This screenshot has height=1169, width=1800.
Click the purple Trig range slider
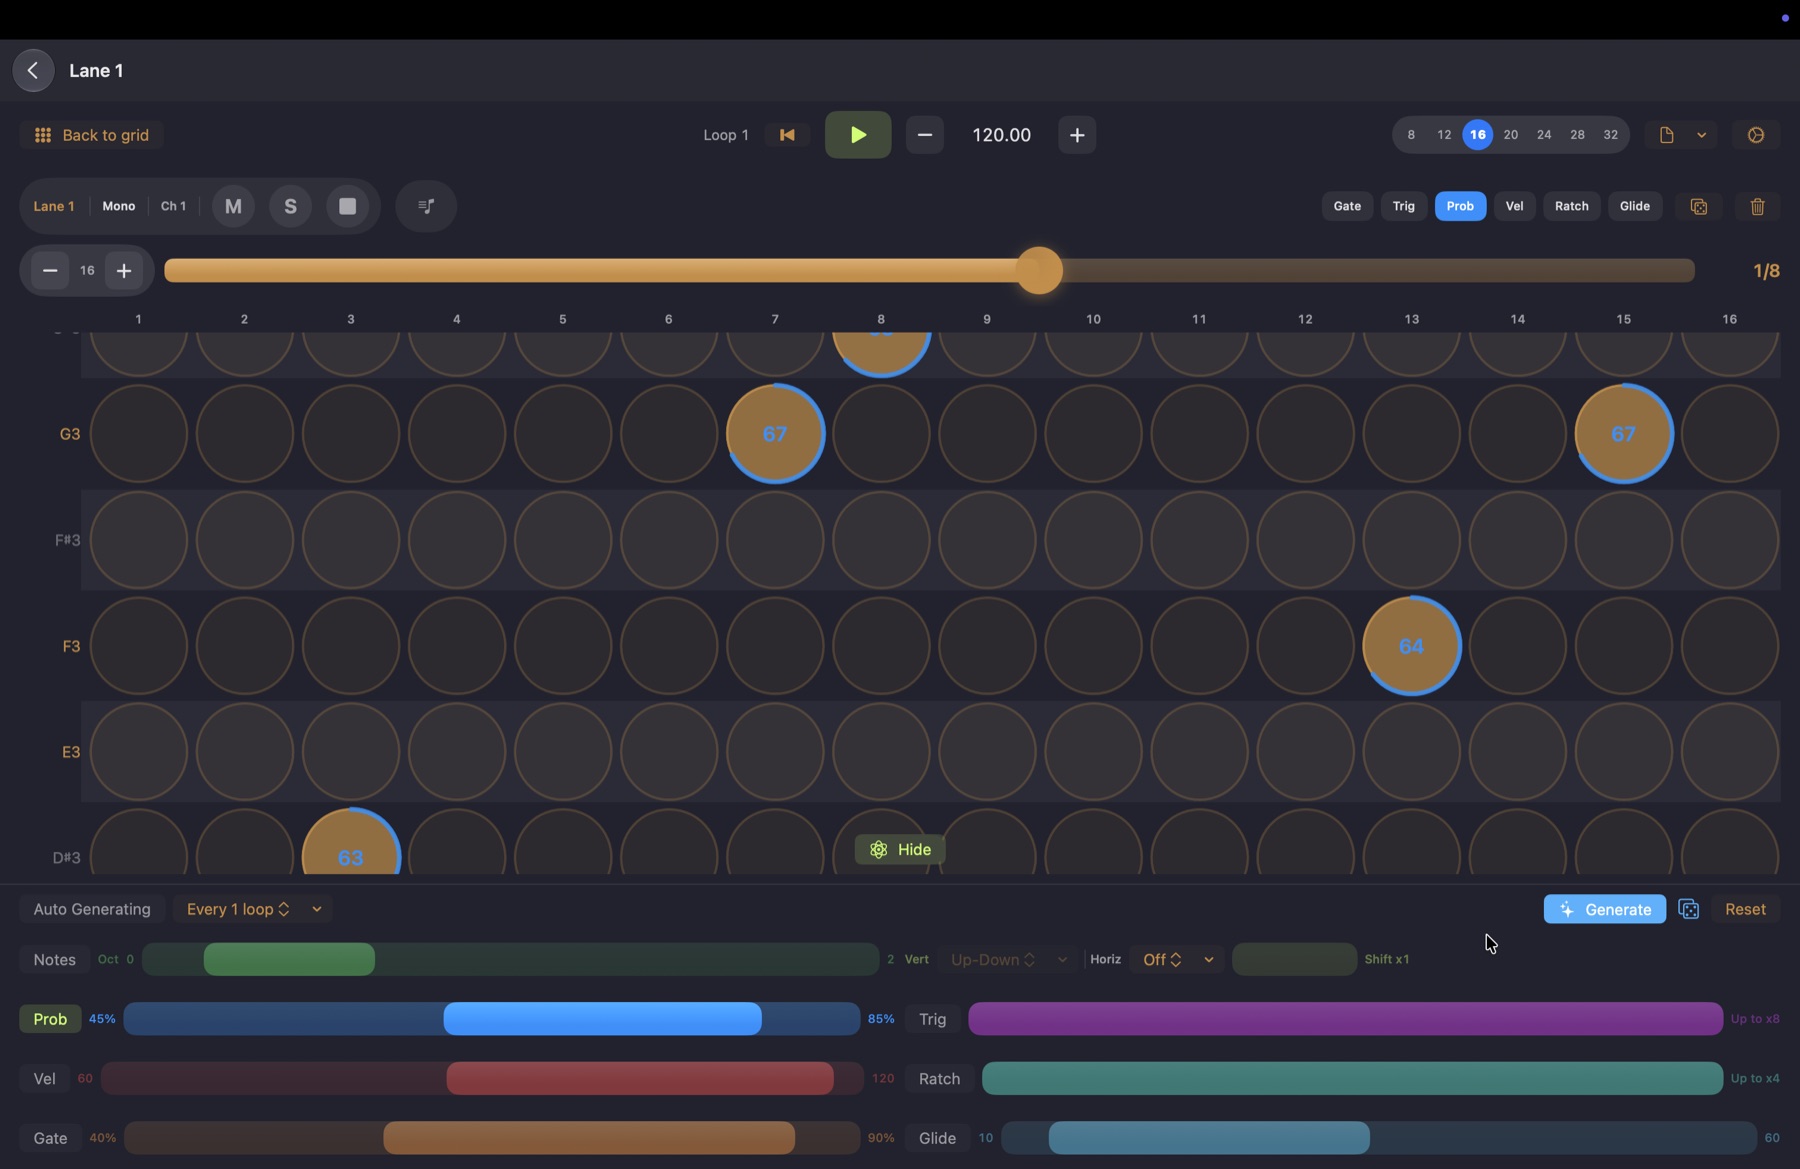[1345, 1019]
